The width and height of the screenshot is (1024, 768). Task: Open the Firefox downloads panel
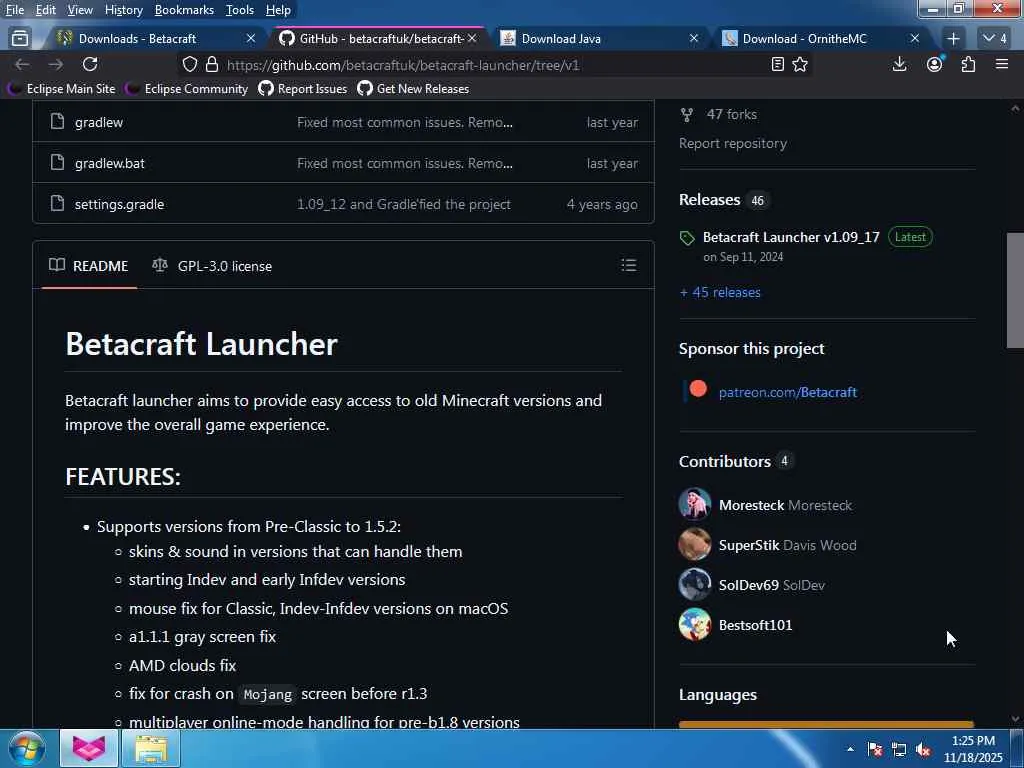click(x=899, y=64)
